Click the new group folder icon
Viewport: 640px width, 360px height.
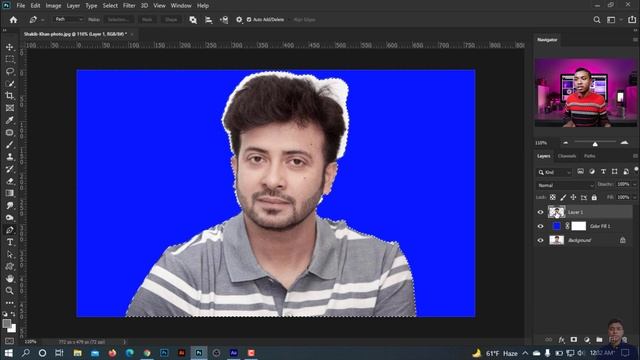599,340
